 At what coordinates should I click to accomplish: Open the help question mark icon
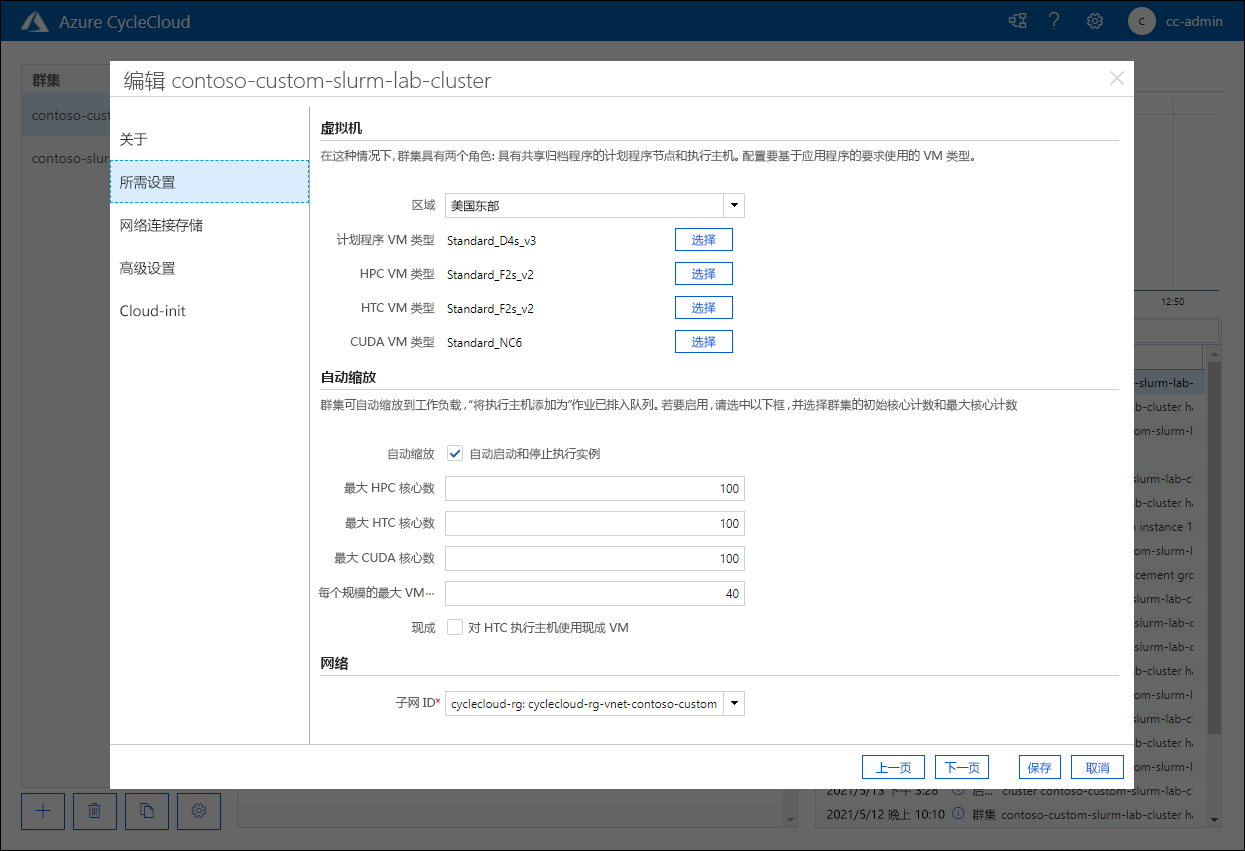point(1054,21)
